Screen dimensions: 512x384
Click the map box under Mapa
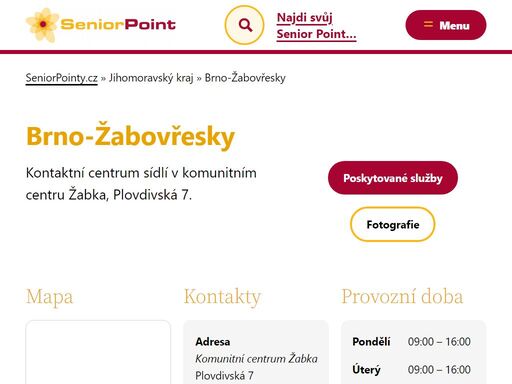[98, 352]
